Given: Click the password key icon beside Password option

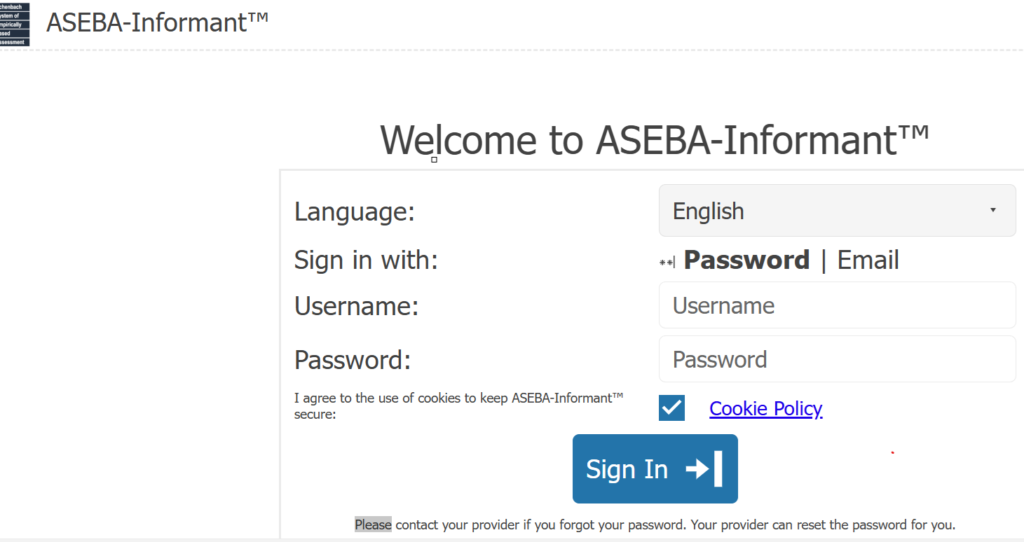Looking at the screenshot, I should 667,262.
